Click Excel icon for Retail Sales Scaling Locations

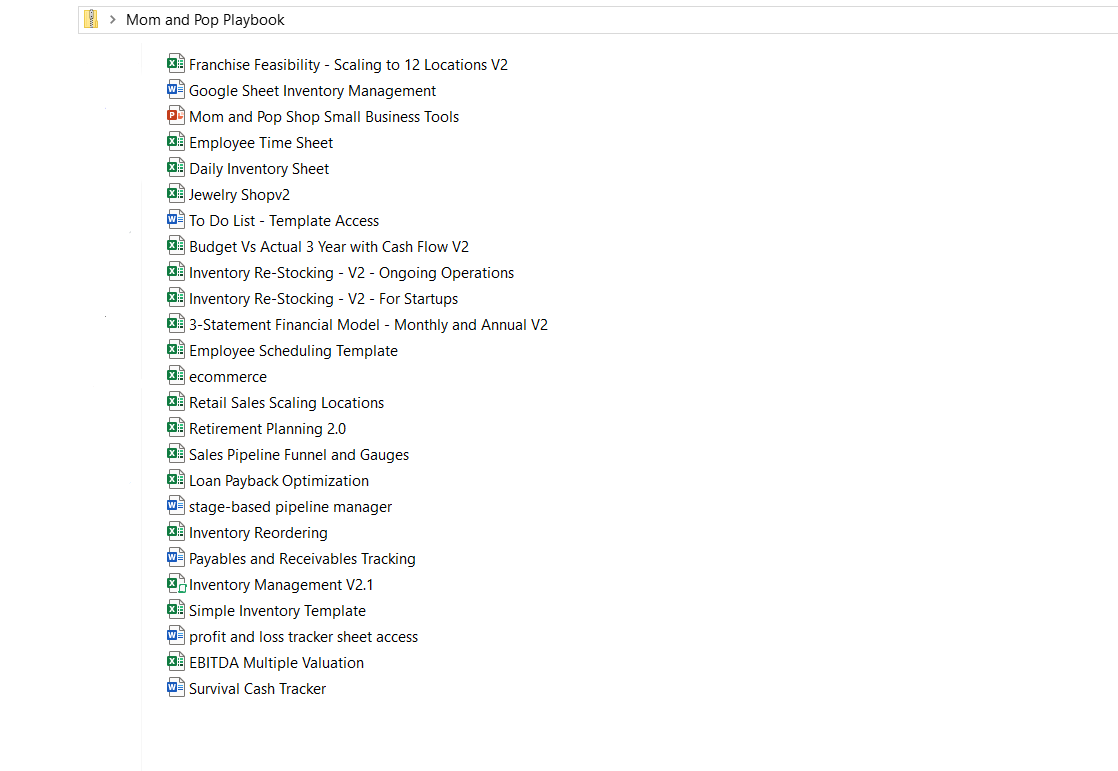point(175,402)
